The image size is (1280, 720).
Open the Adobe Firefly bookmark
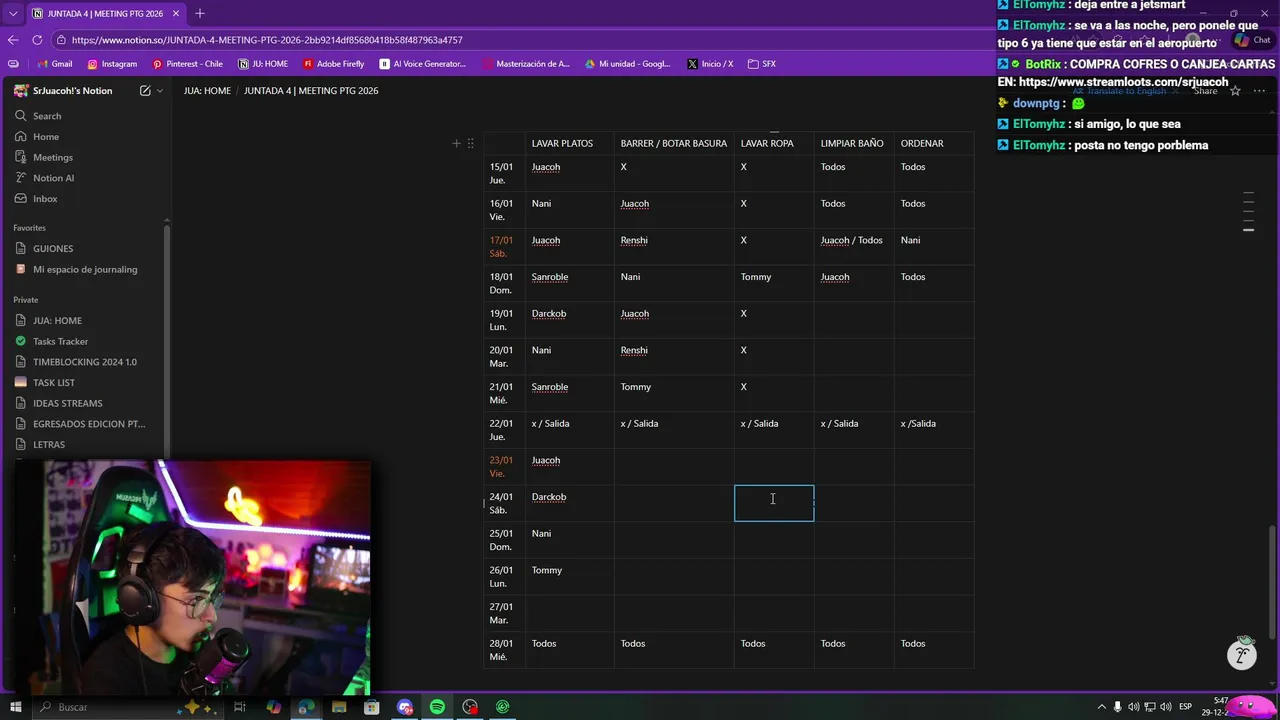(333, 64)
